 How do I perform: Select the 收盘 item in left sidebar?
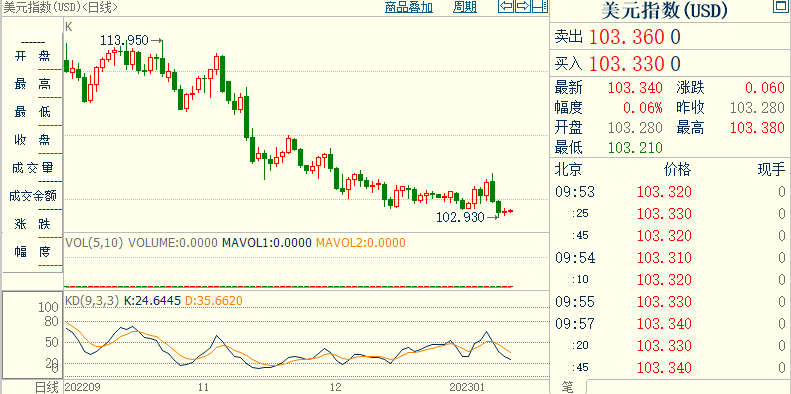32,140
